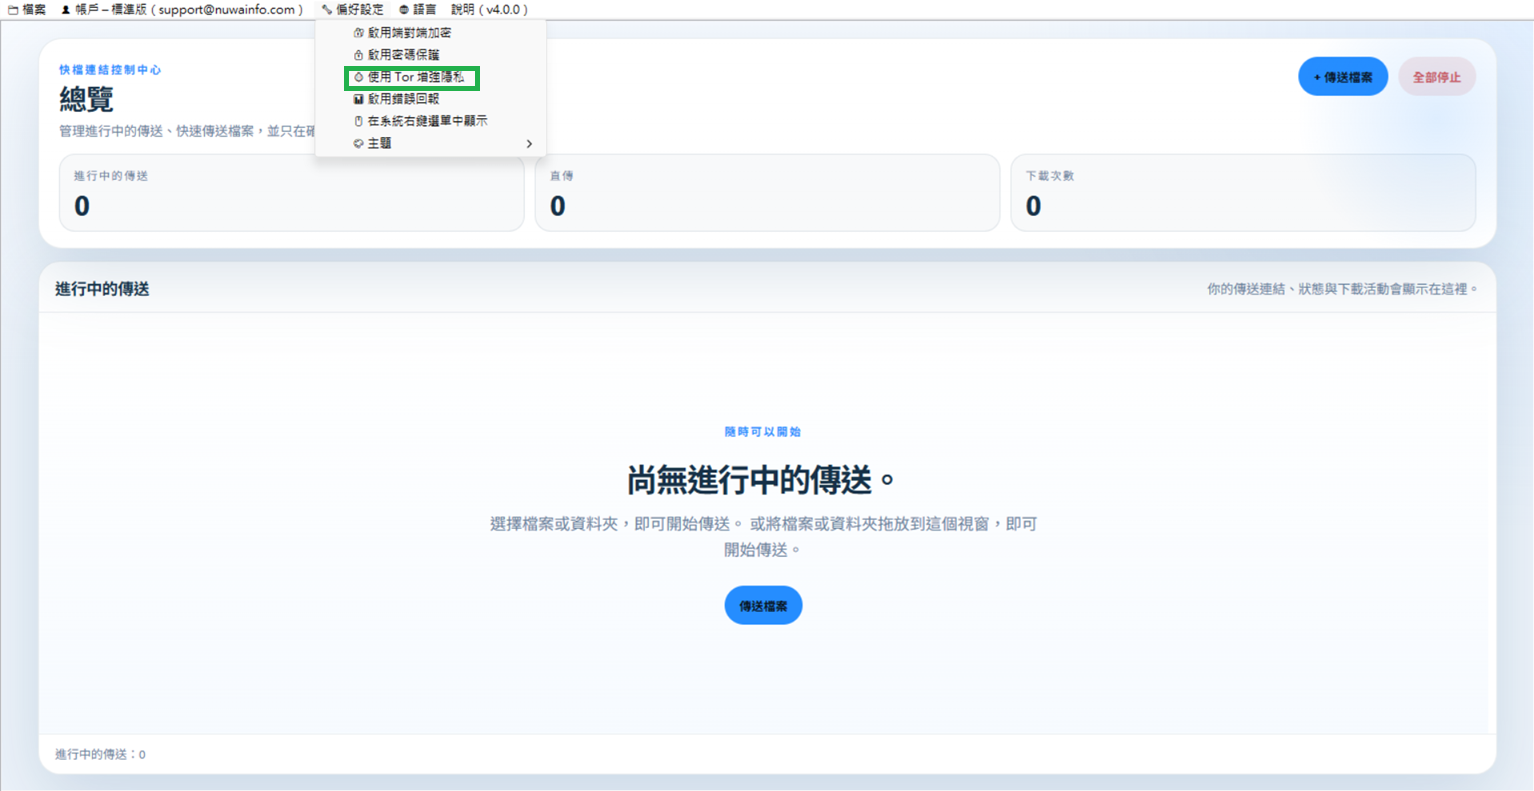Click the 進行中的傳送 count card

pyautogui.click(x=291, y=192)
